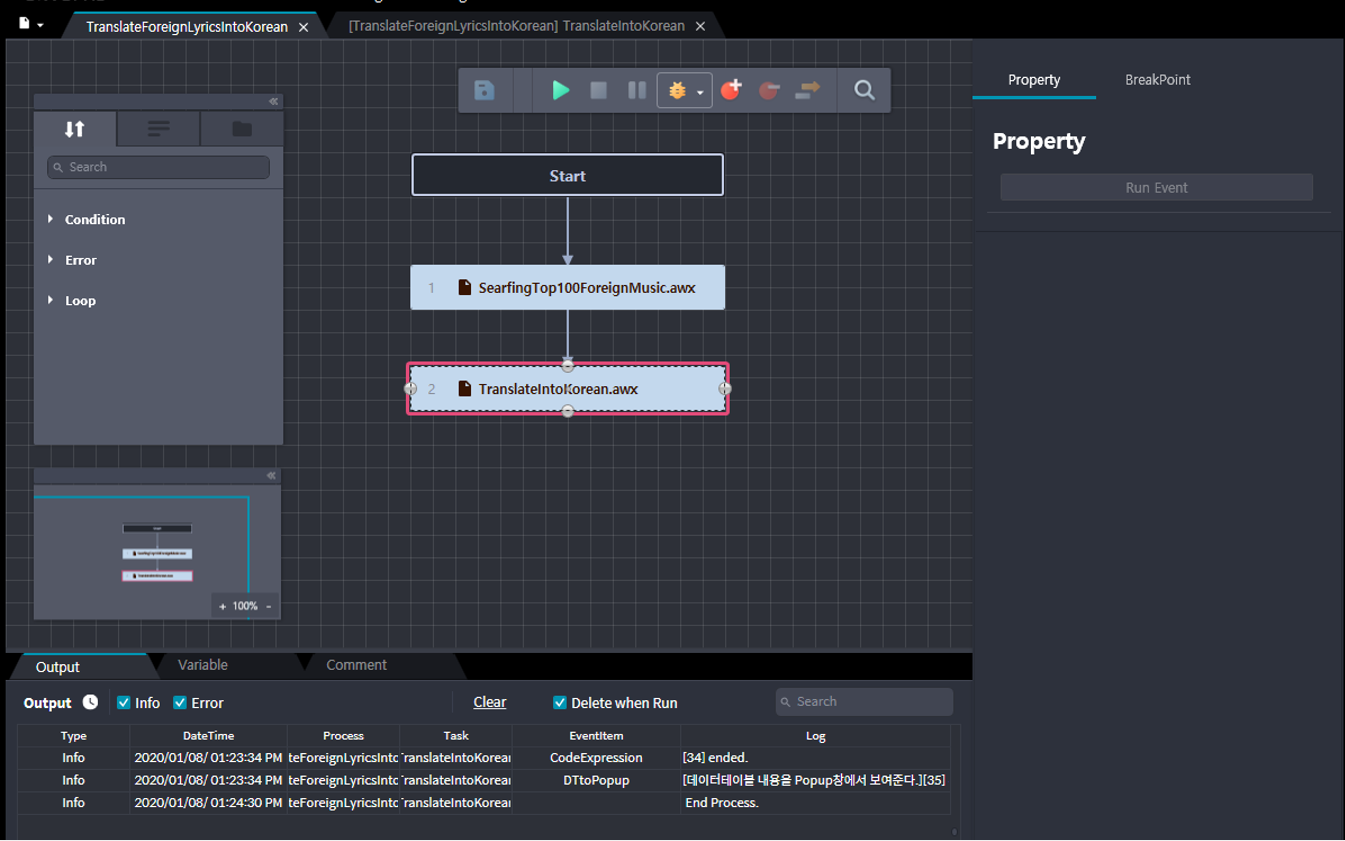Click the pause button in the toolbar
The image size is (1345, 841).
pyautogui.click(x=637, y=91)
